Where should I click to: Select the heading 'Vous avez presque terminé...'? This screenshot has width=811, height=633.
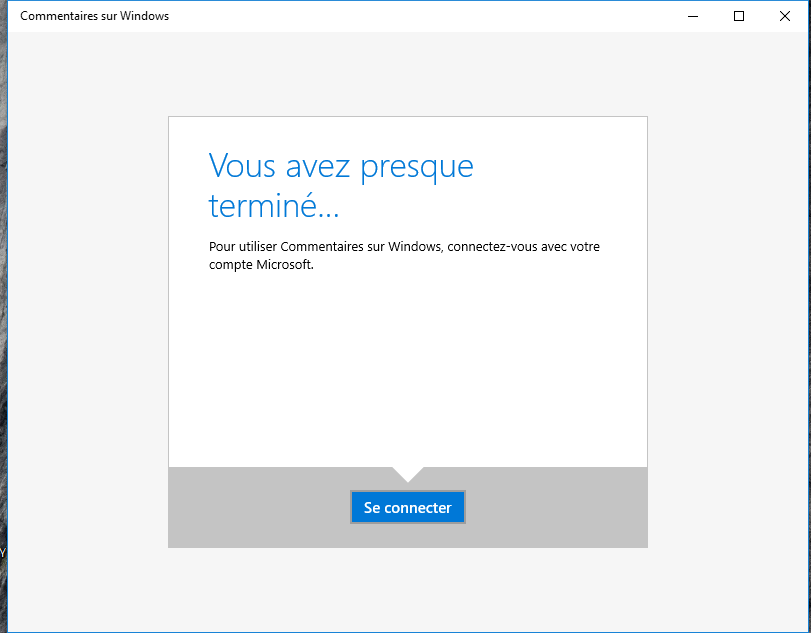tap(341, 185)
